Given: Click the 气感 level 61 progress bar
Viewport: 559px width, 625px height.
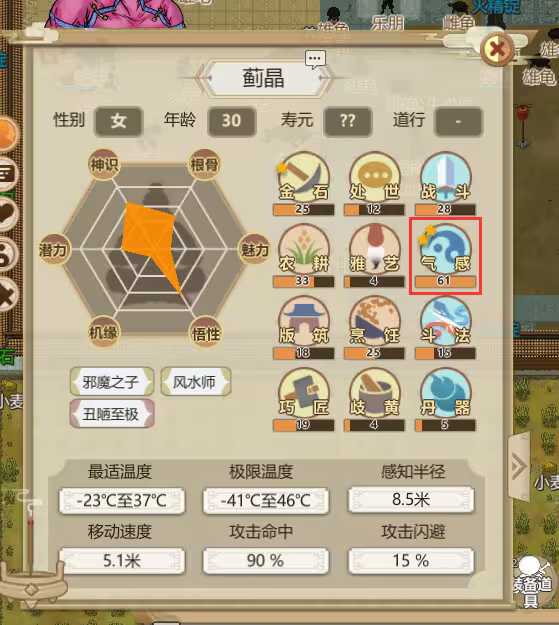Looking at the screenshot, I should pyautogui.click(x=445, y=281).
